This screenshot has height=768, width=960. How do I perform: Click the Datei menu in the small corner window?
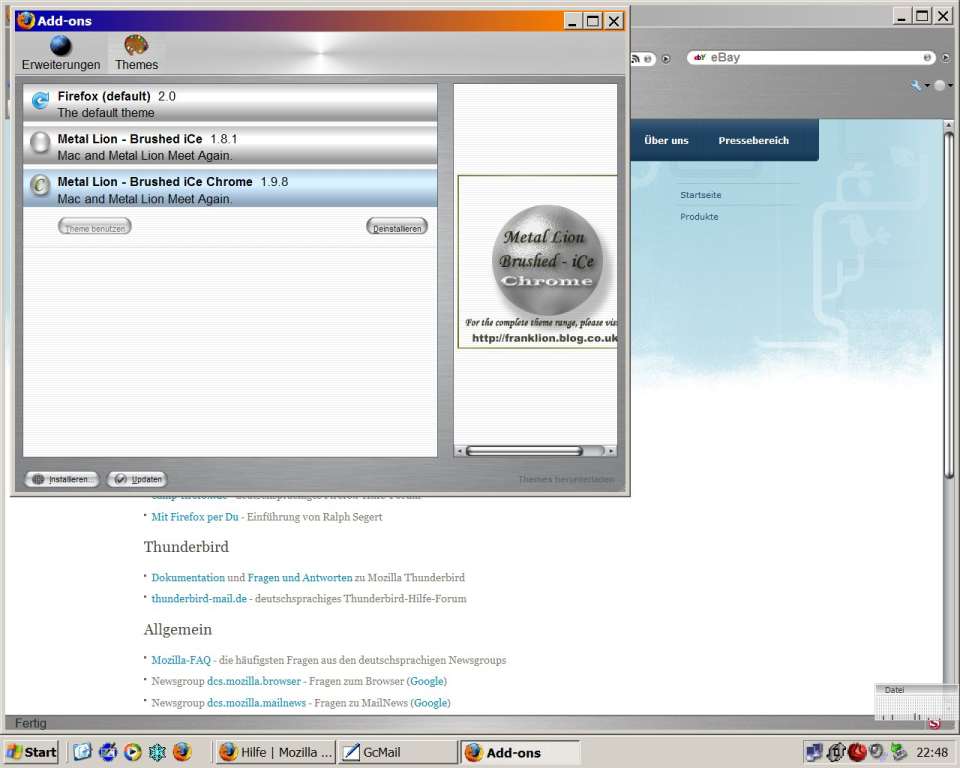[894, 690]
